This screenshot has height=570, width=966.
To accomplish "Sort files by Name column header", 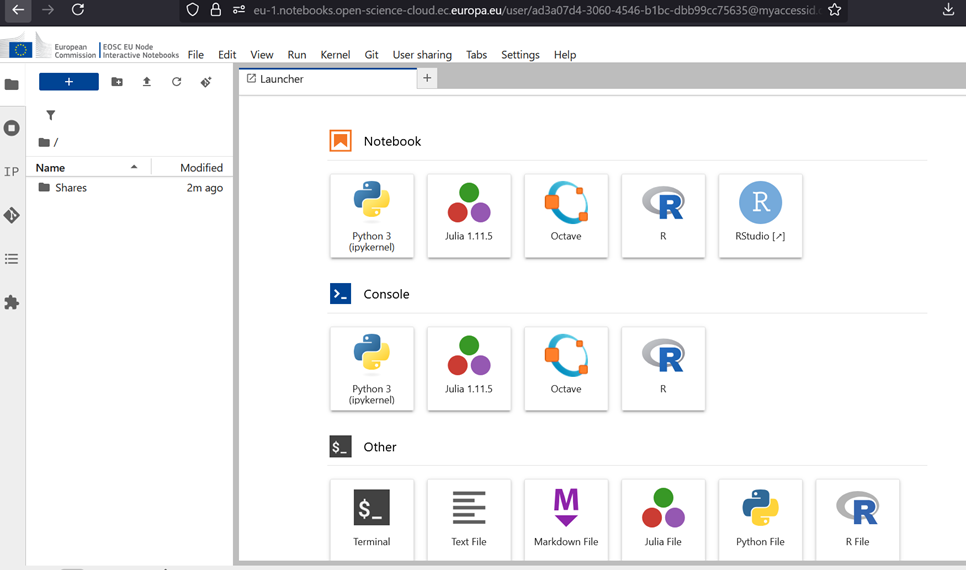I will pos(87,168).
